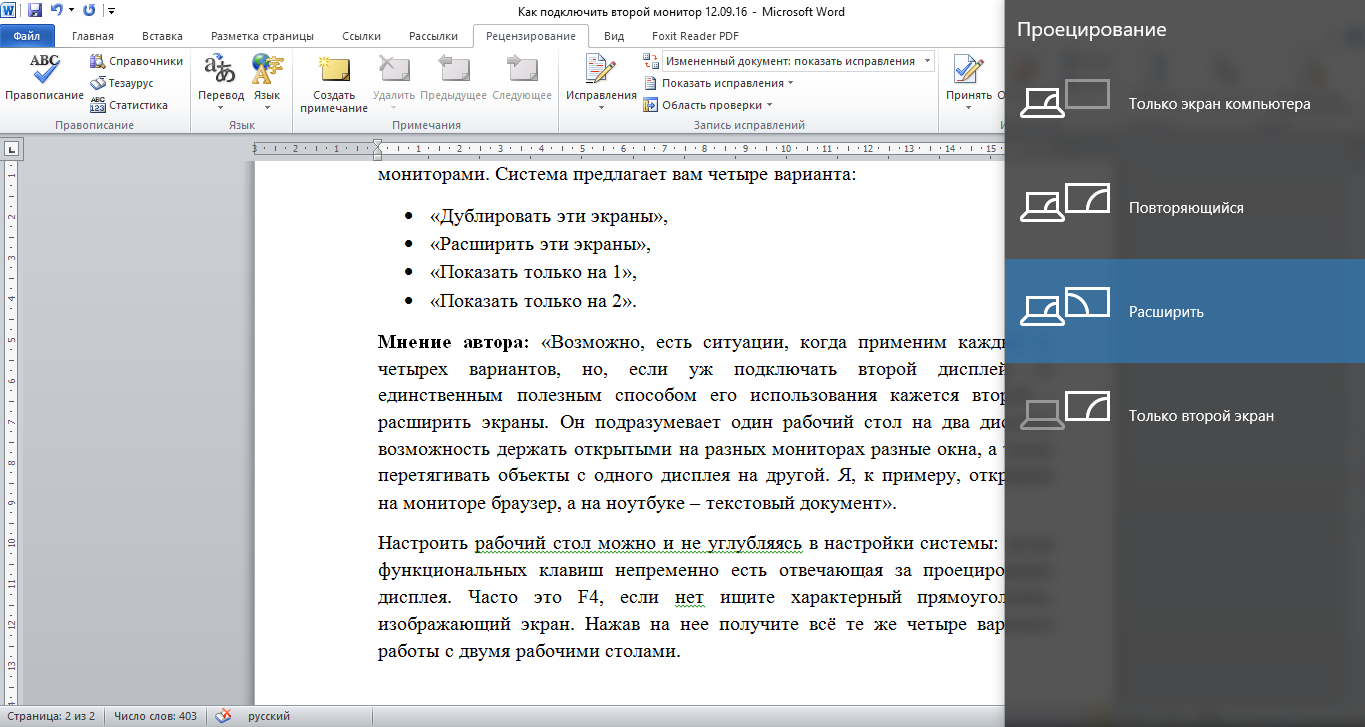Click the word count Число слов indicator
This screenshot has width=1365, height=727.
coord(155,716)
